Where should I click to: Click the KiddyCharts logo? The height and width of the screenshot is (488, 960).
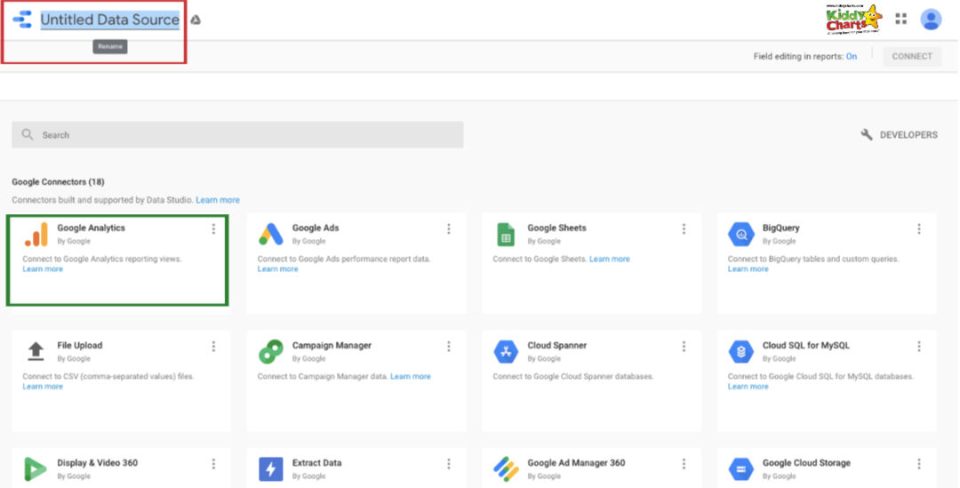853,19
